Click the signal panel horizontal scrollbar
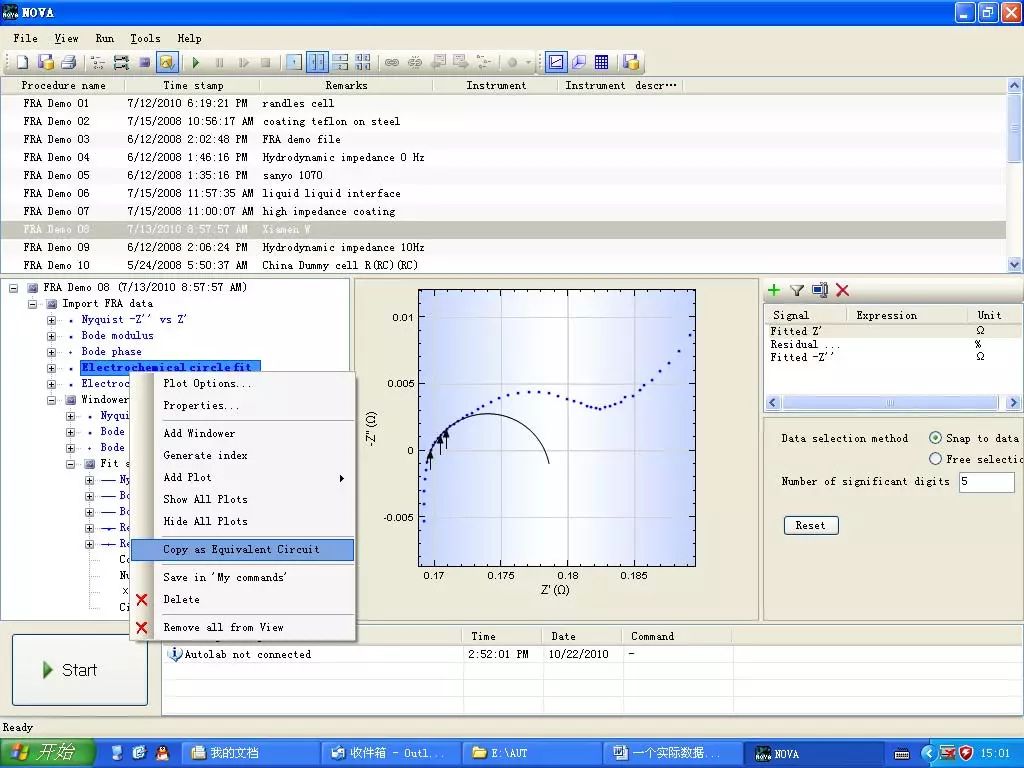Image resolution: width=1024 pixels, height=768 pixels. coord(889,403)
